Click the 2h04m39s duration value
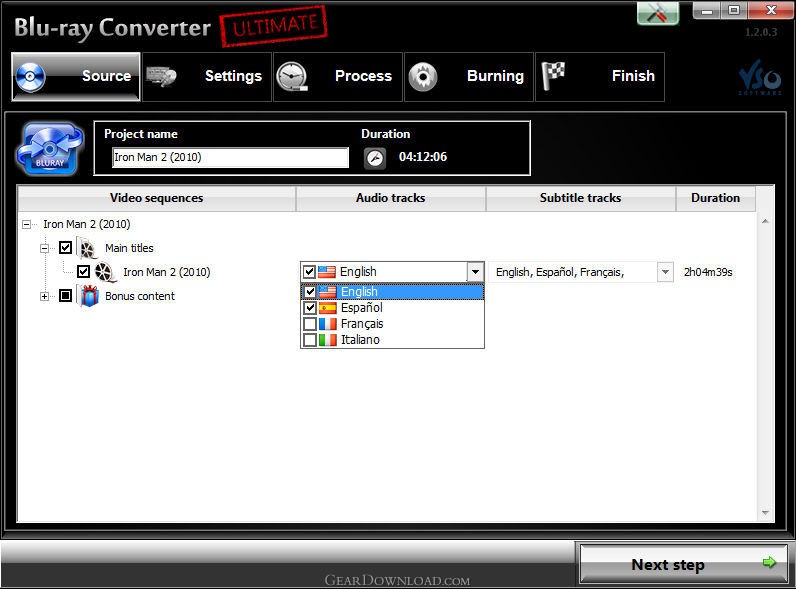The width and height of the screenshot is (796, 589). [708, 272]
